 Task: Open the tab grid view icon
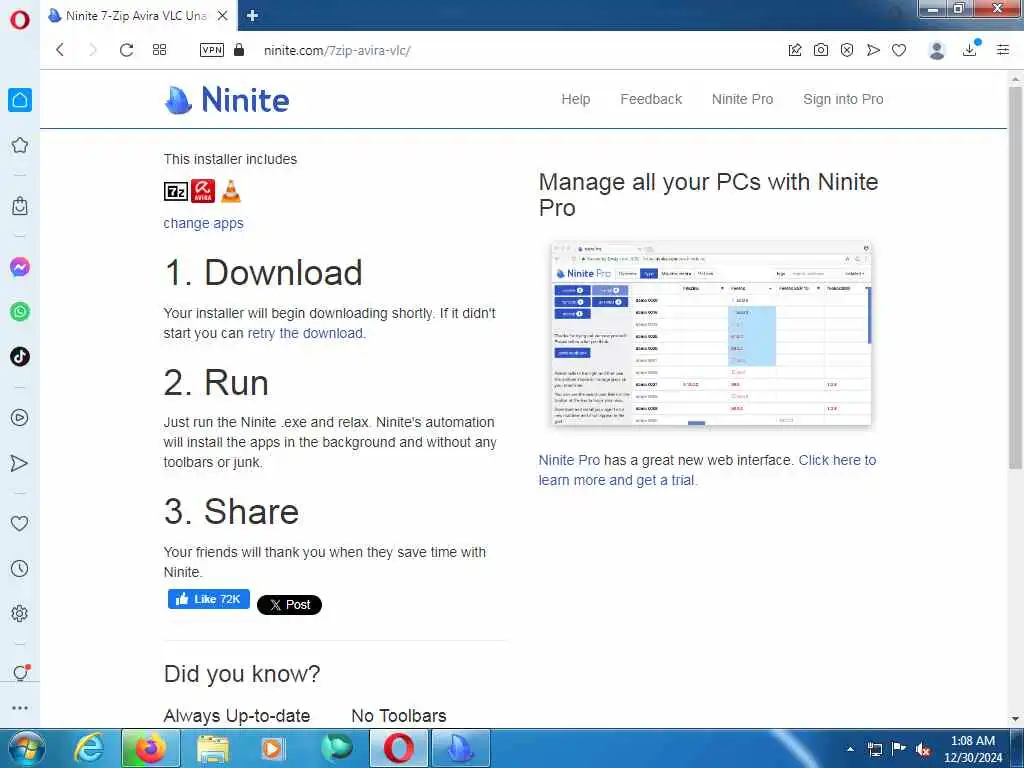pyautogui.click(x=159, y=50)
